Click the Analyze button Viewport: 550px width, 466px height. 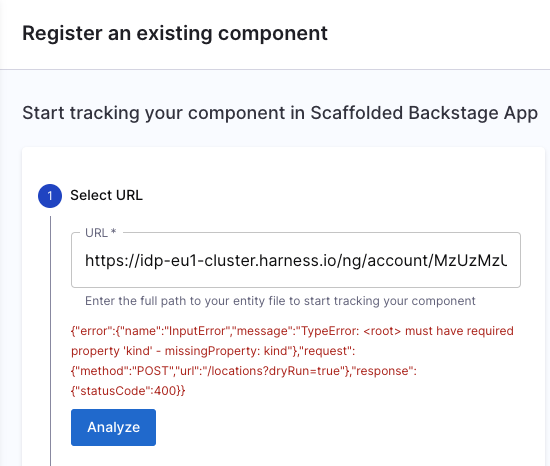click(113, 427)
